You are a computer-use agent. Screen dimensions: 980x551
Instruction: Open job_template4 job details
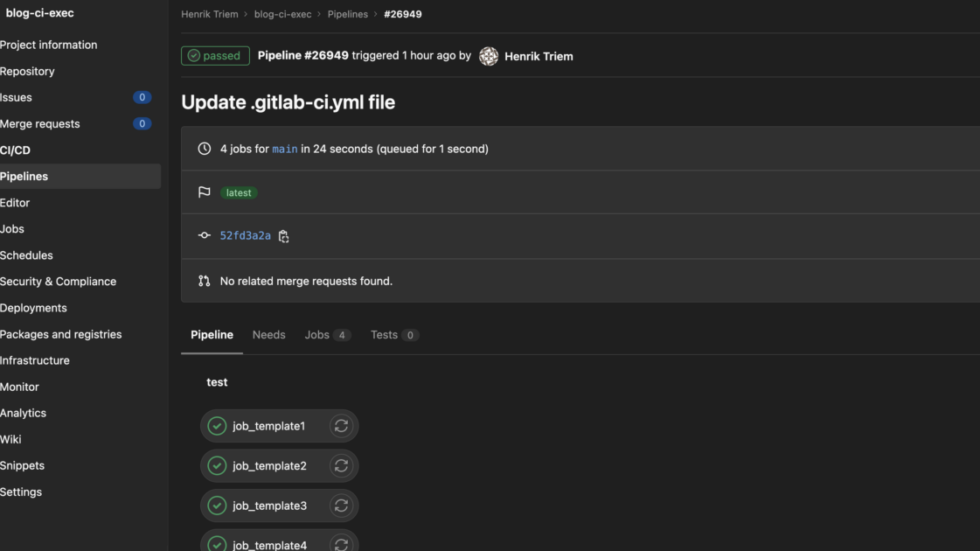269,545
